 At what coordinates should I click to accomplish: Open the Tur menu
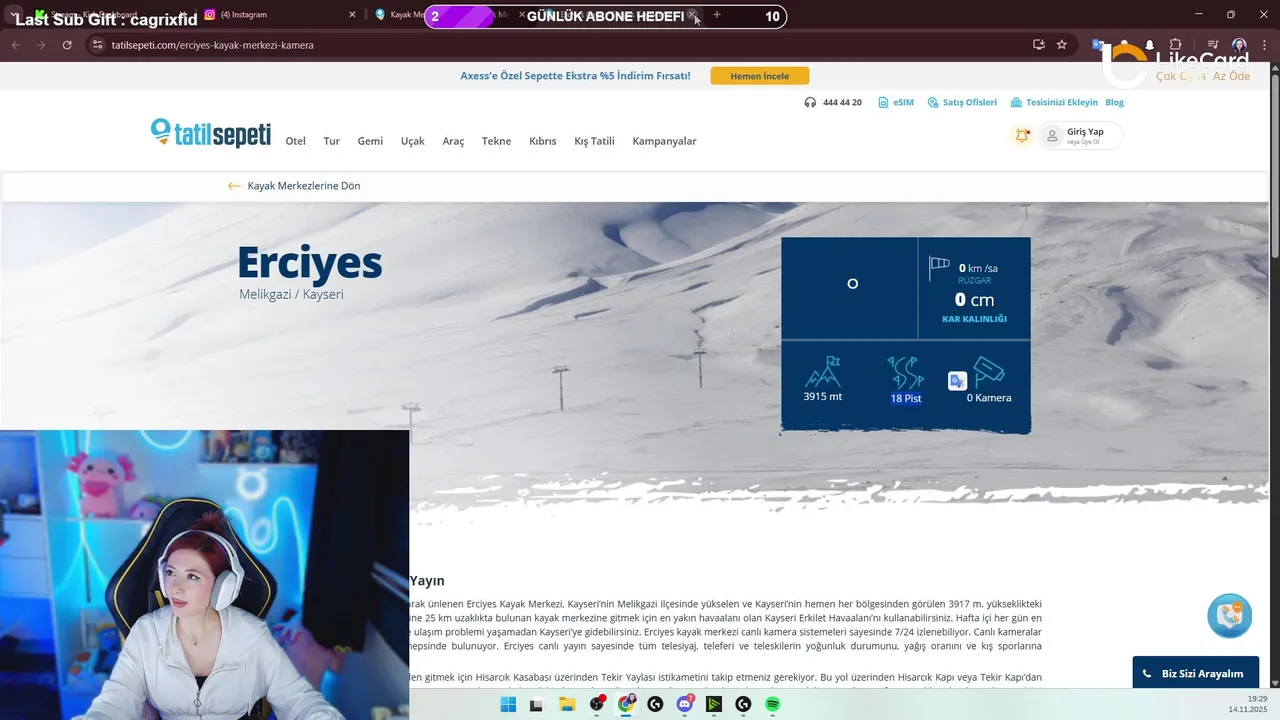tap(332, 141)
